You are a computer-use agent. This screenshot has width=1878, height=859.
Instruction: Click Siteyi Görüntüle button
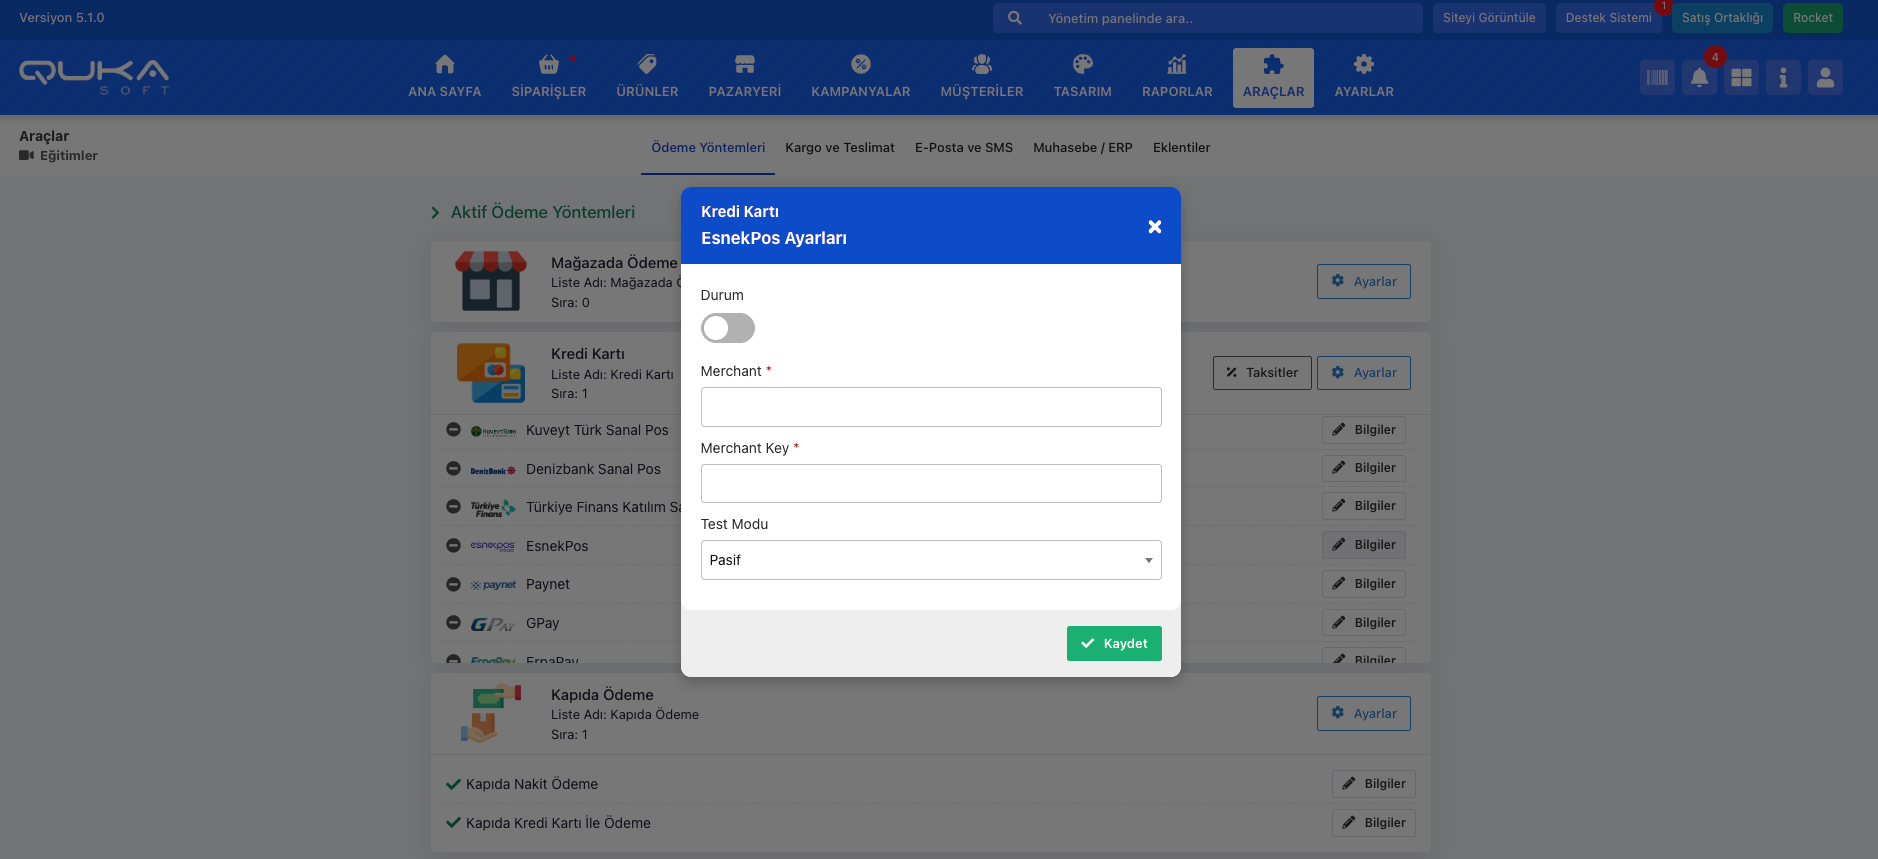[x=1488, y=18]
